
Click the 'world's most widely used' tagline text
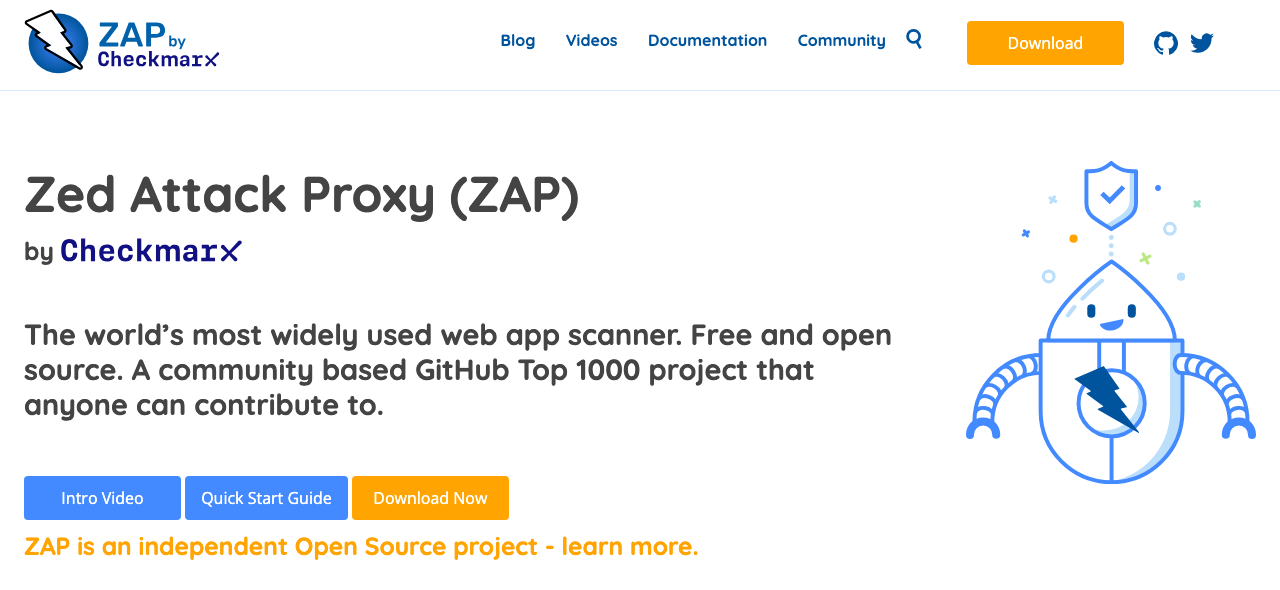(x=457, y=370)
